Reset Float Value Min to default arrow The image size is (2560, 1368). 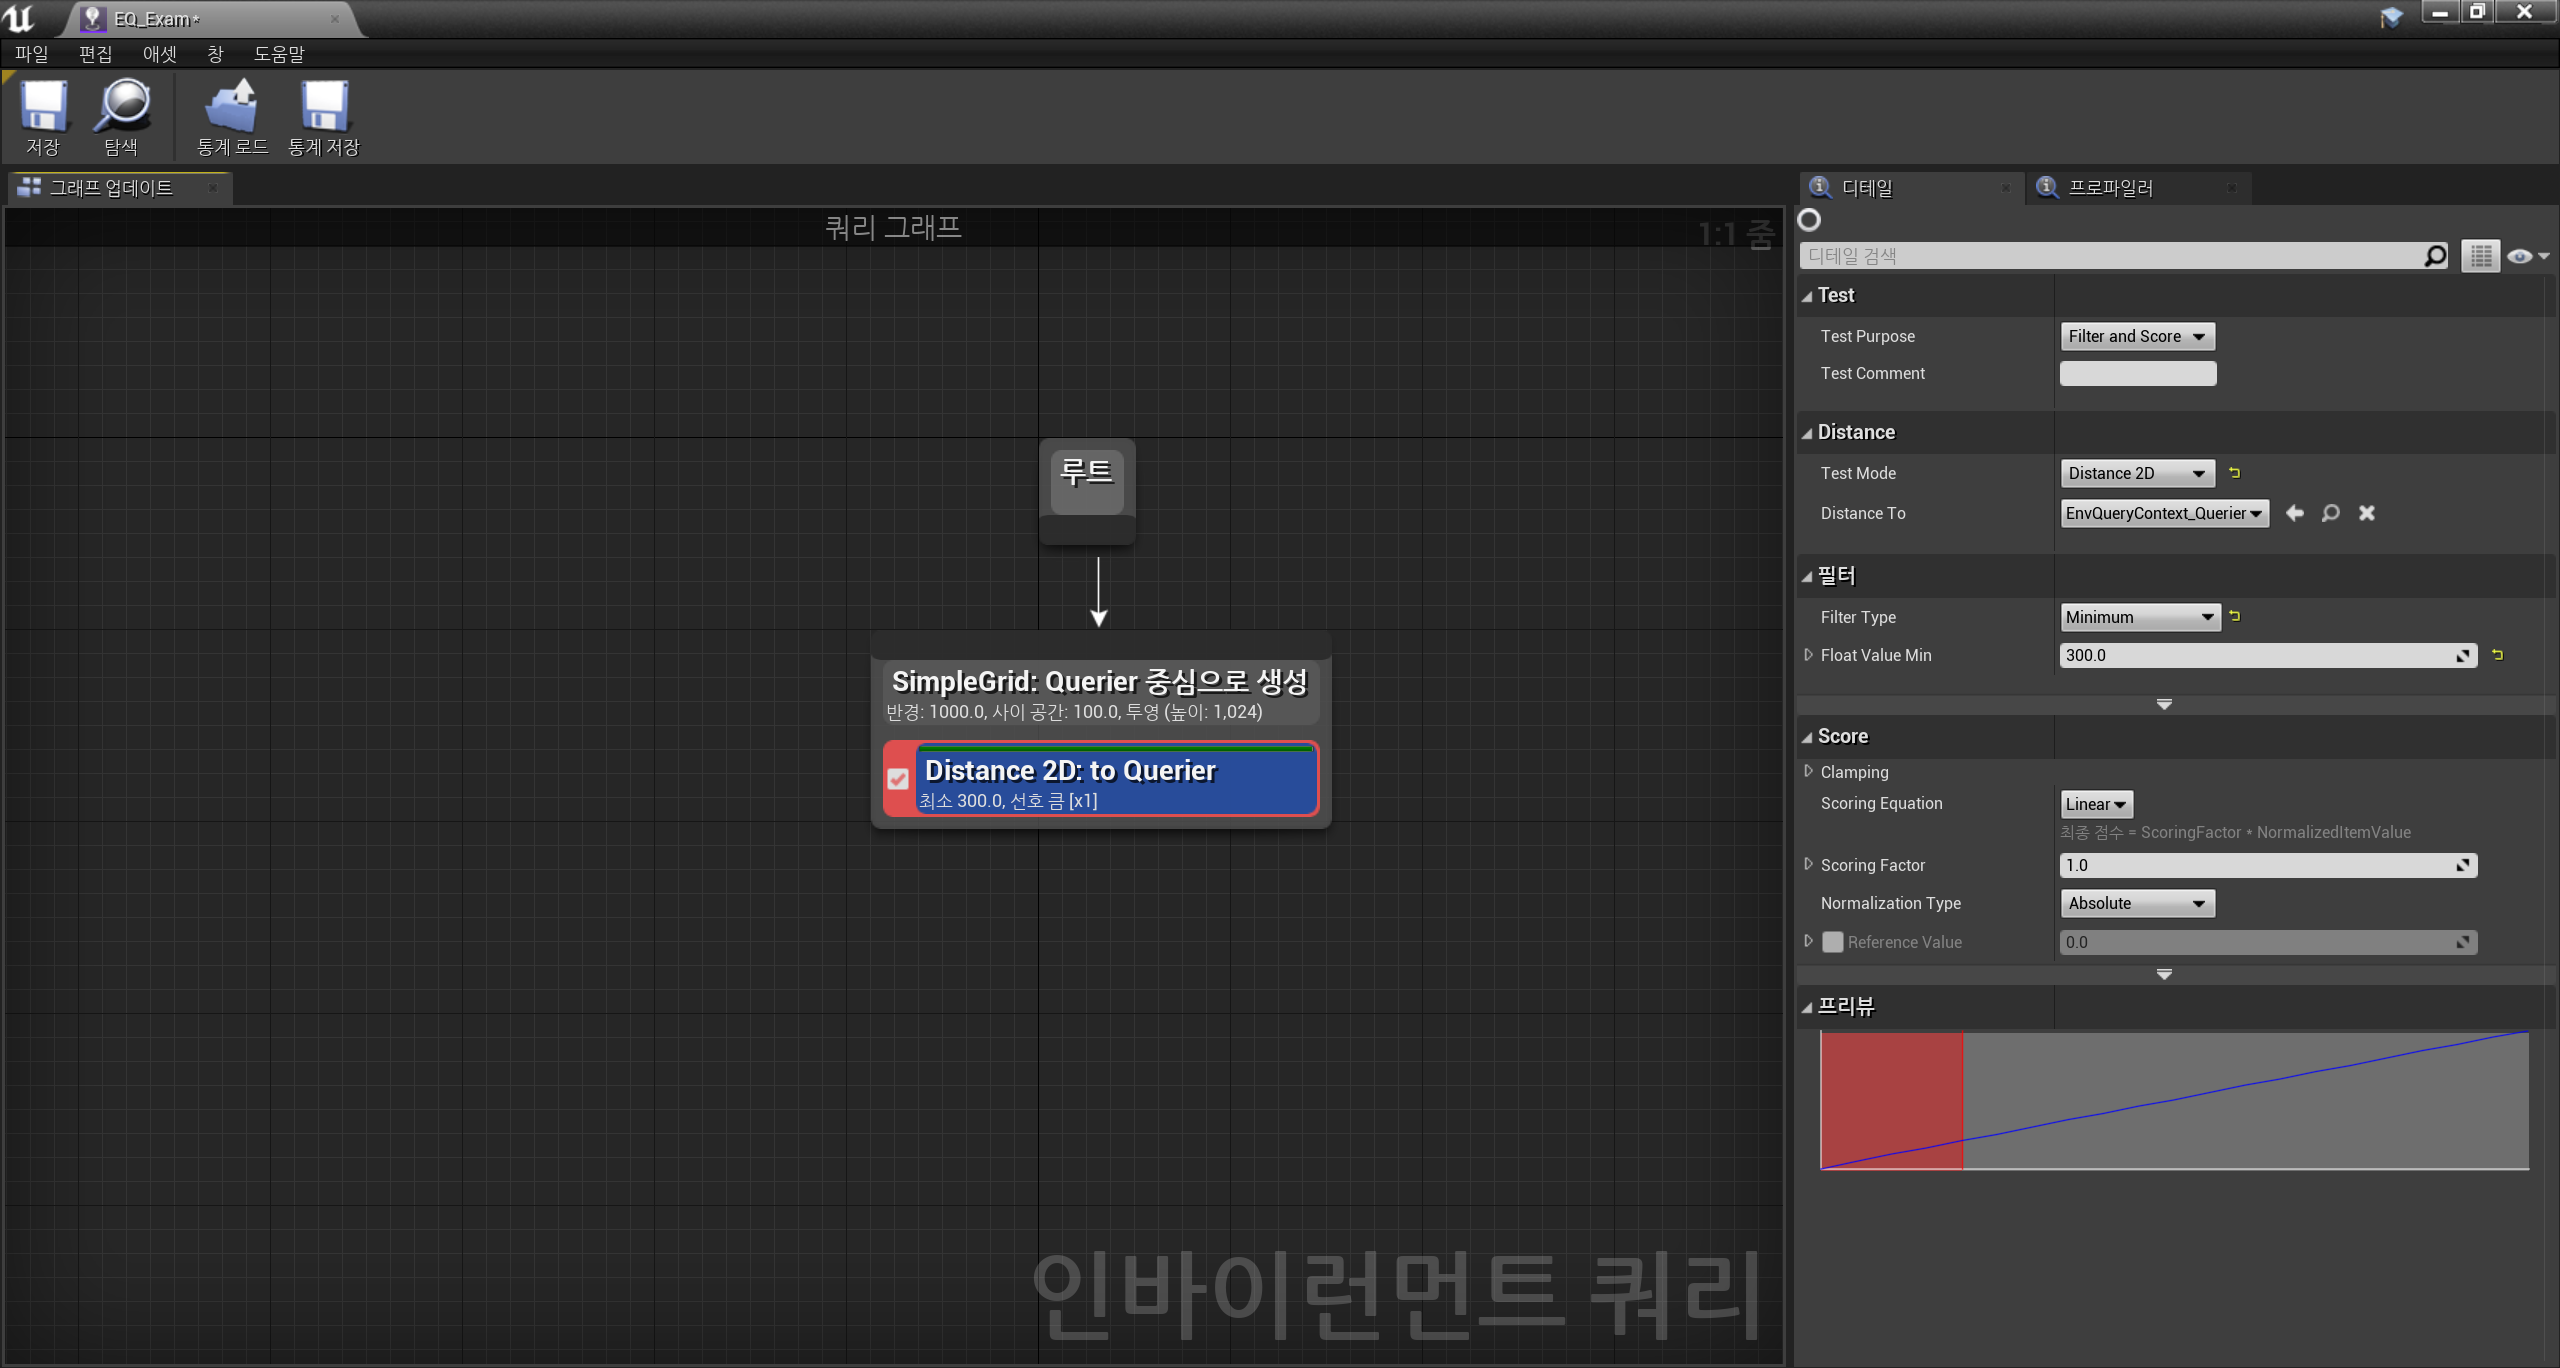[x=2498, y=655]
